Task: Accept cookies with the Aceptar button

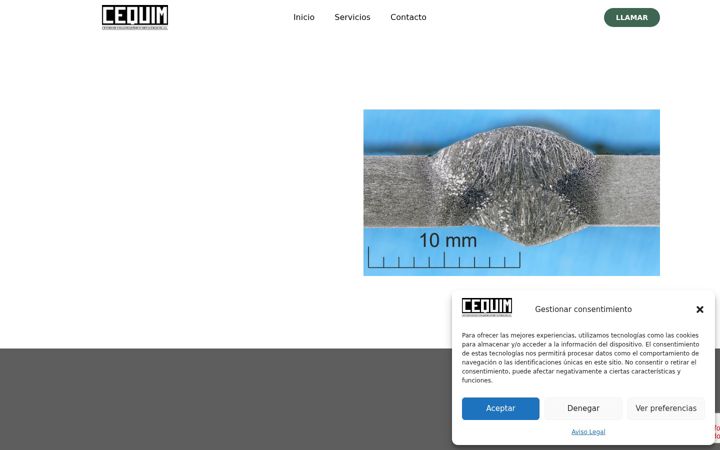Action: [501, 408]
